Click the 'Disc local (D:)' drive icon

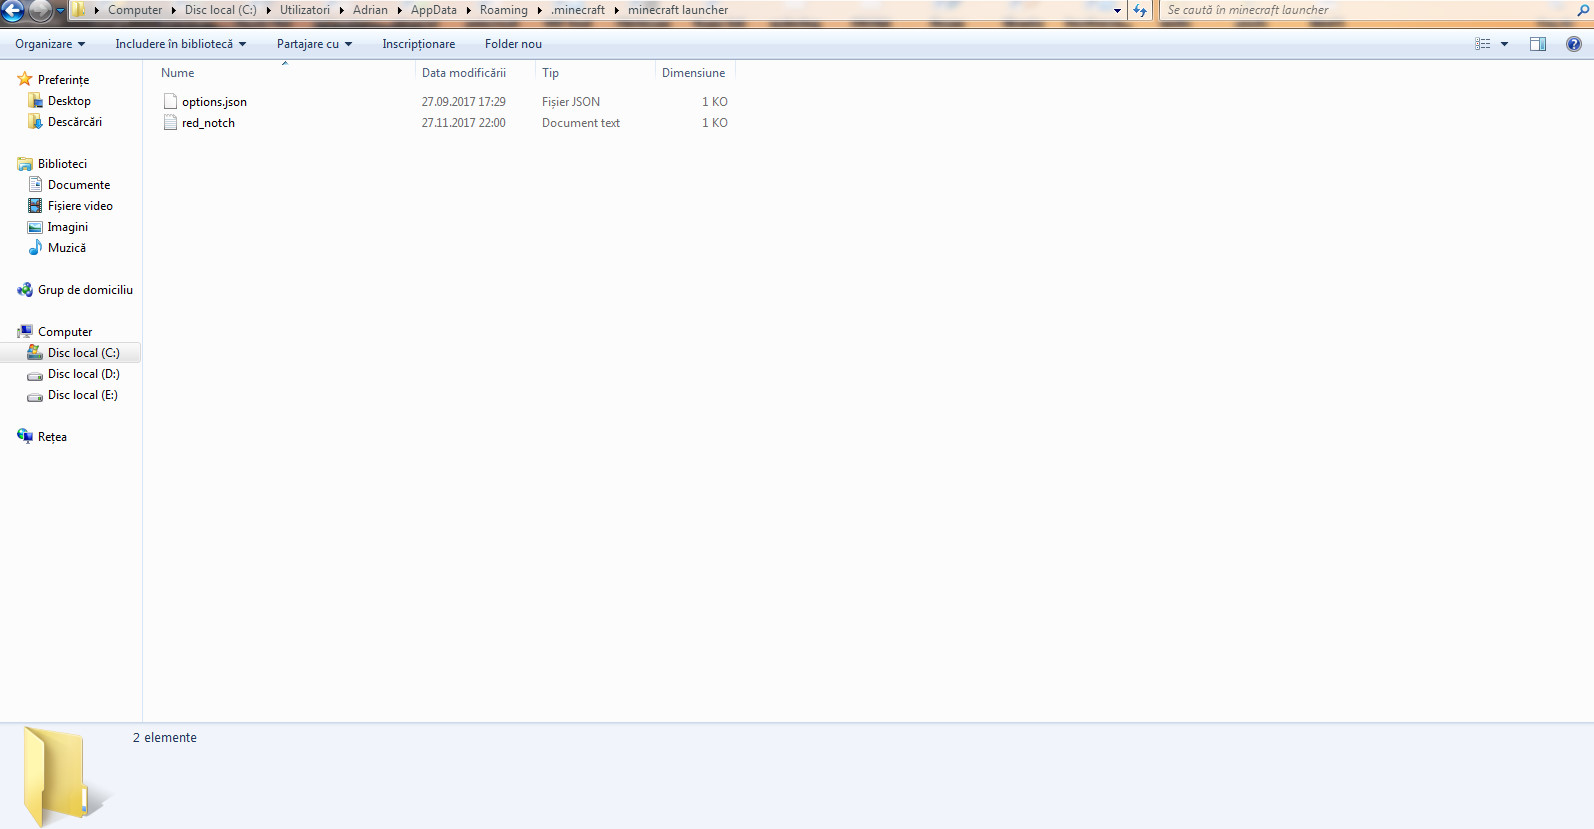35,375
